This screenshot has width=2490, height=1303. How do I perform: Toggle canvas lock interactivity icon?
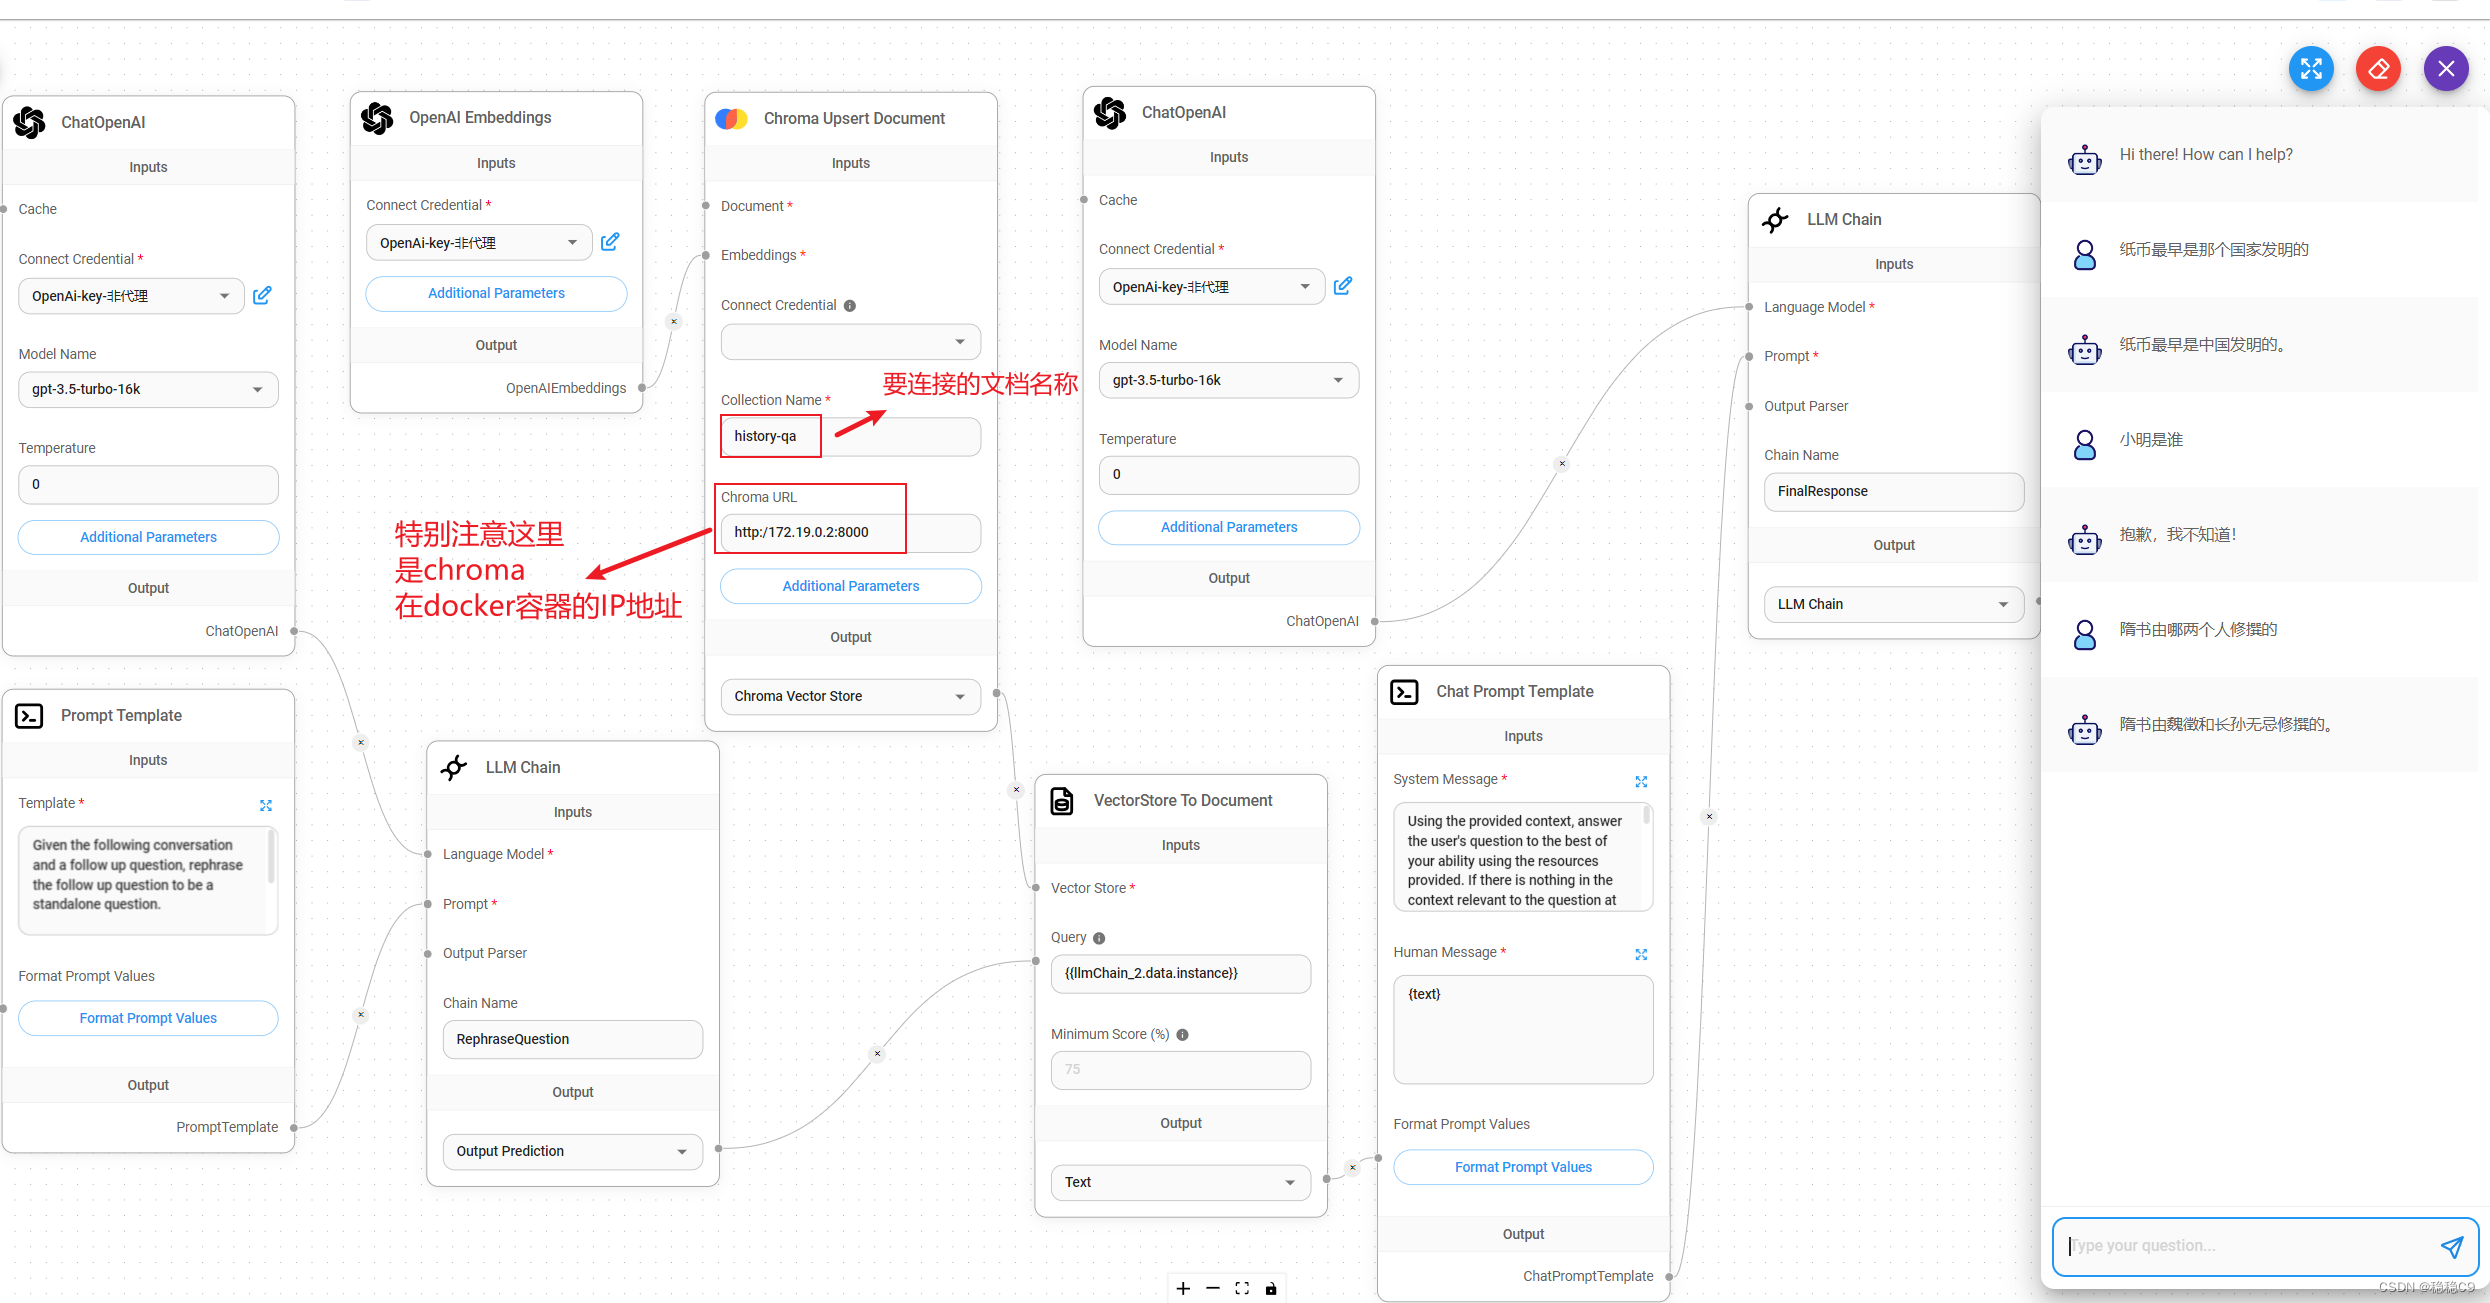pyautogui.click(x=1271, y=1288)
